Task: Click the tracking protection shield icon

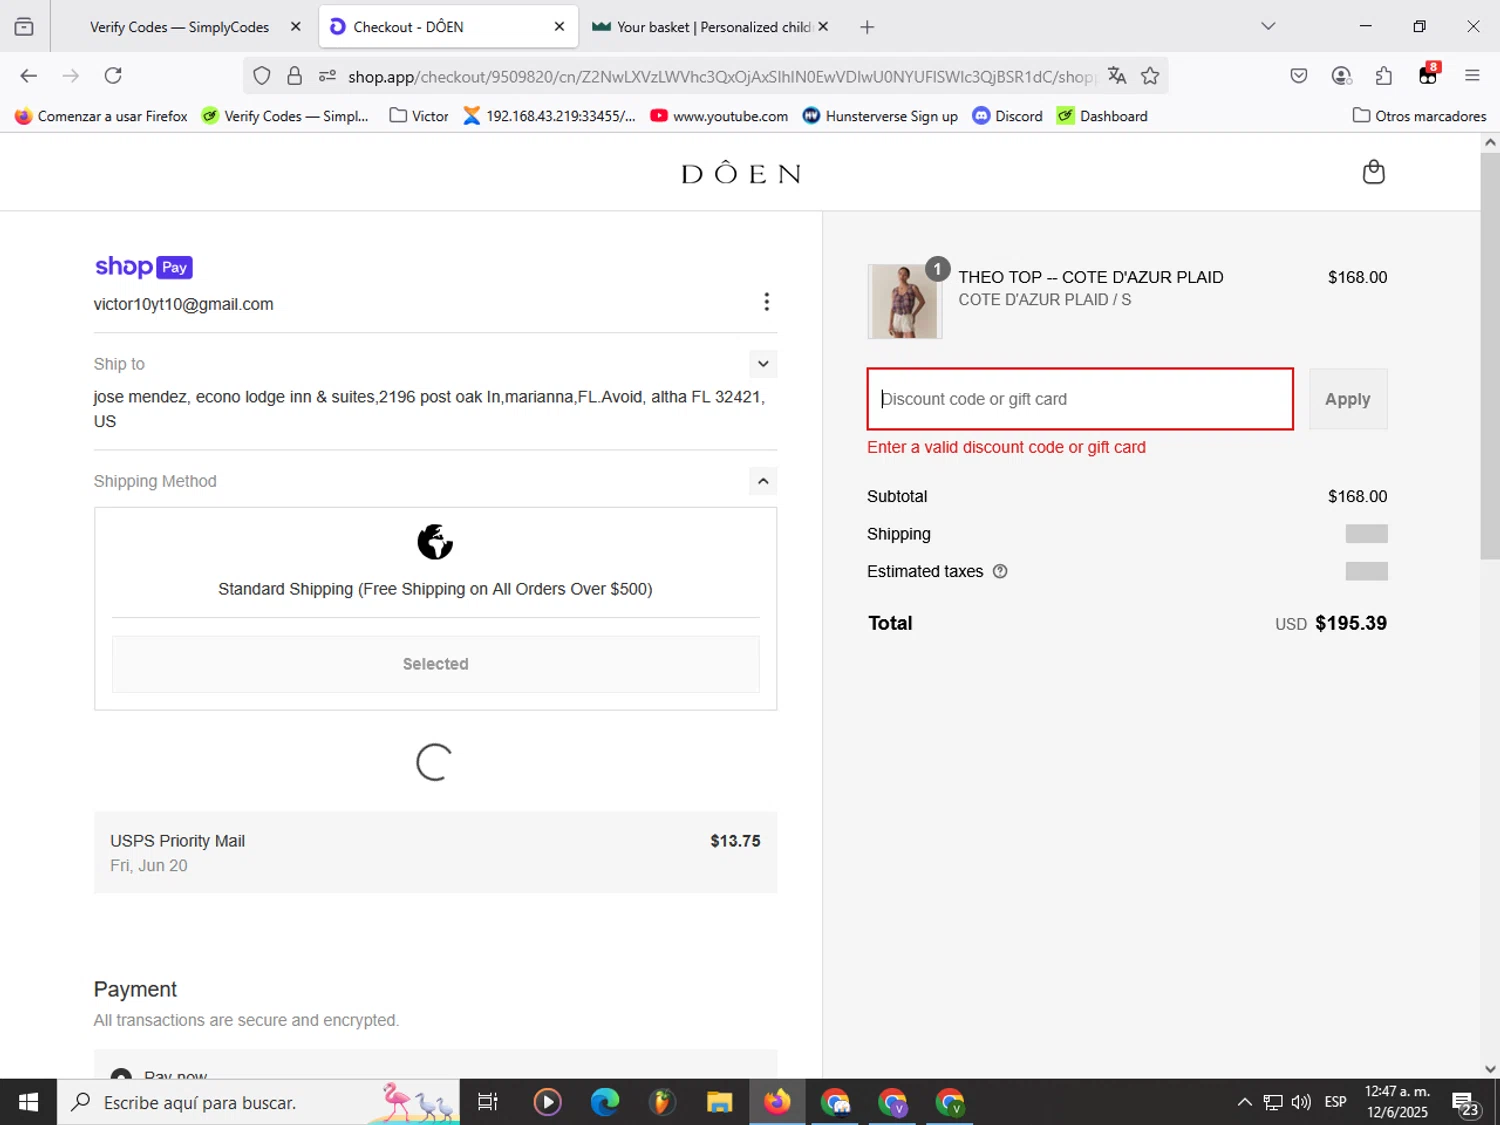Action: (x=262, y=76)
